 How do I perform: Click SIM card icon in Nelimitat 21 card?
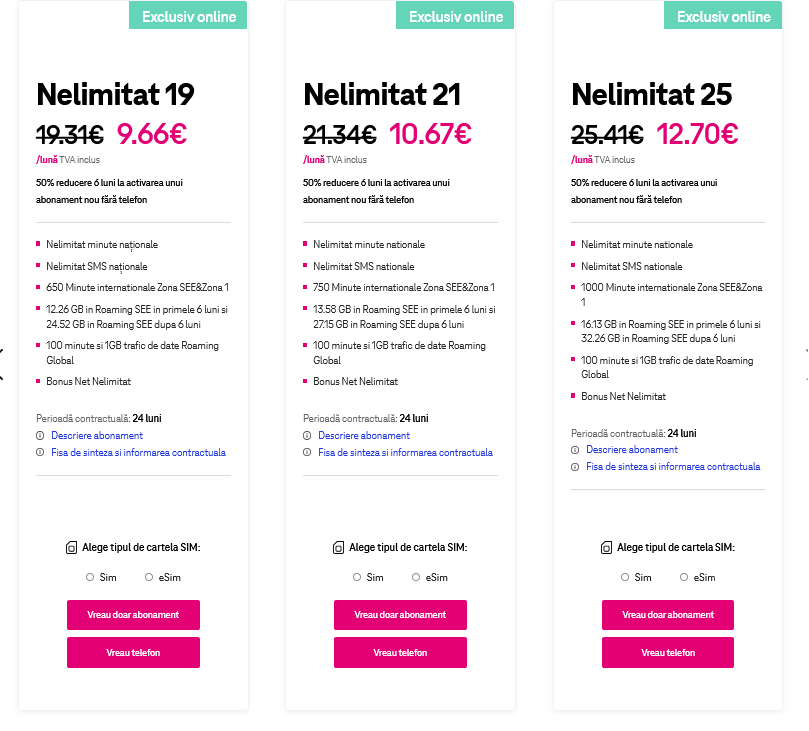click(x=339, y=548)
